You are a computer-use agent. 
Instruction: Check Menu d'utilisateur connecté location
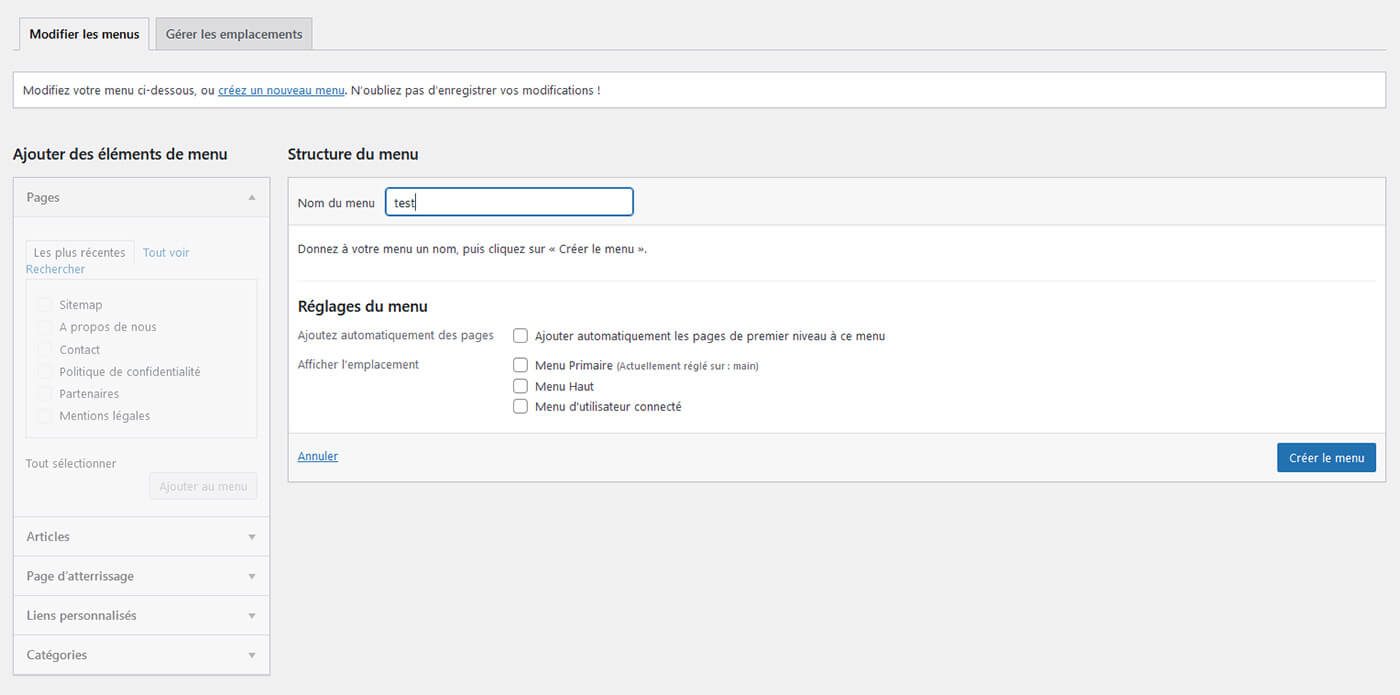click(x=520, y=406)
